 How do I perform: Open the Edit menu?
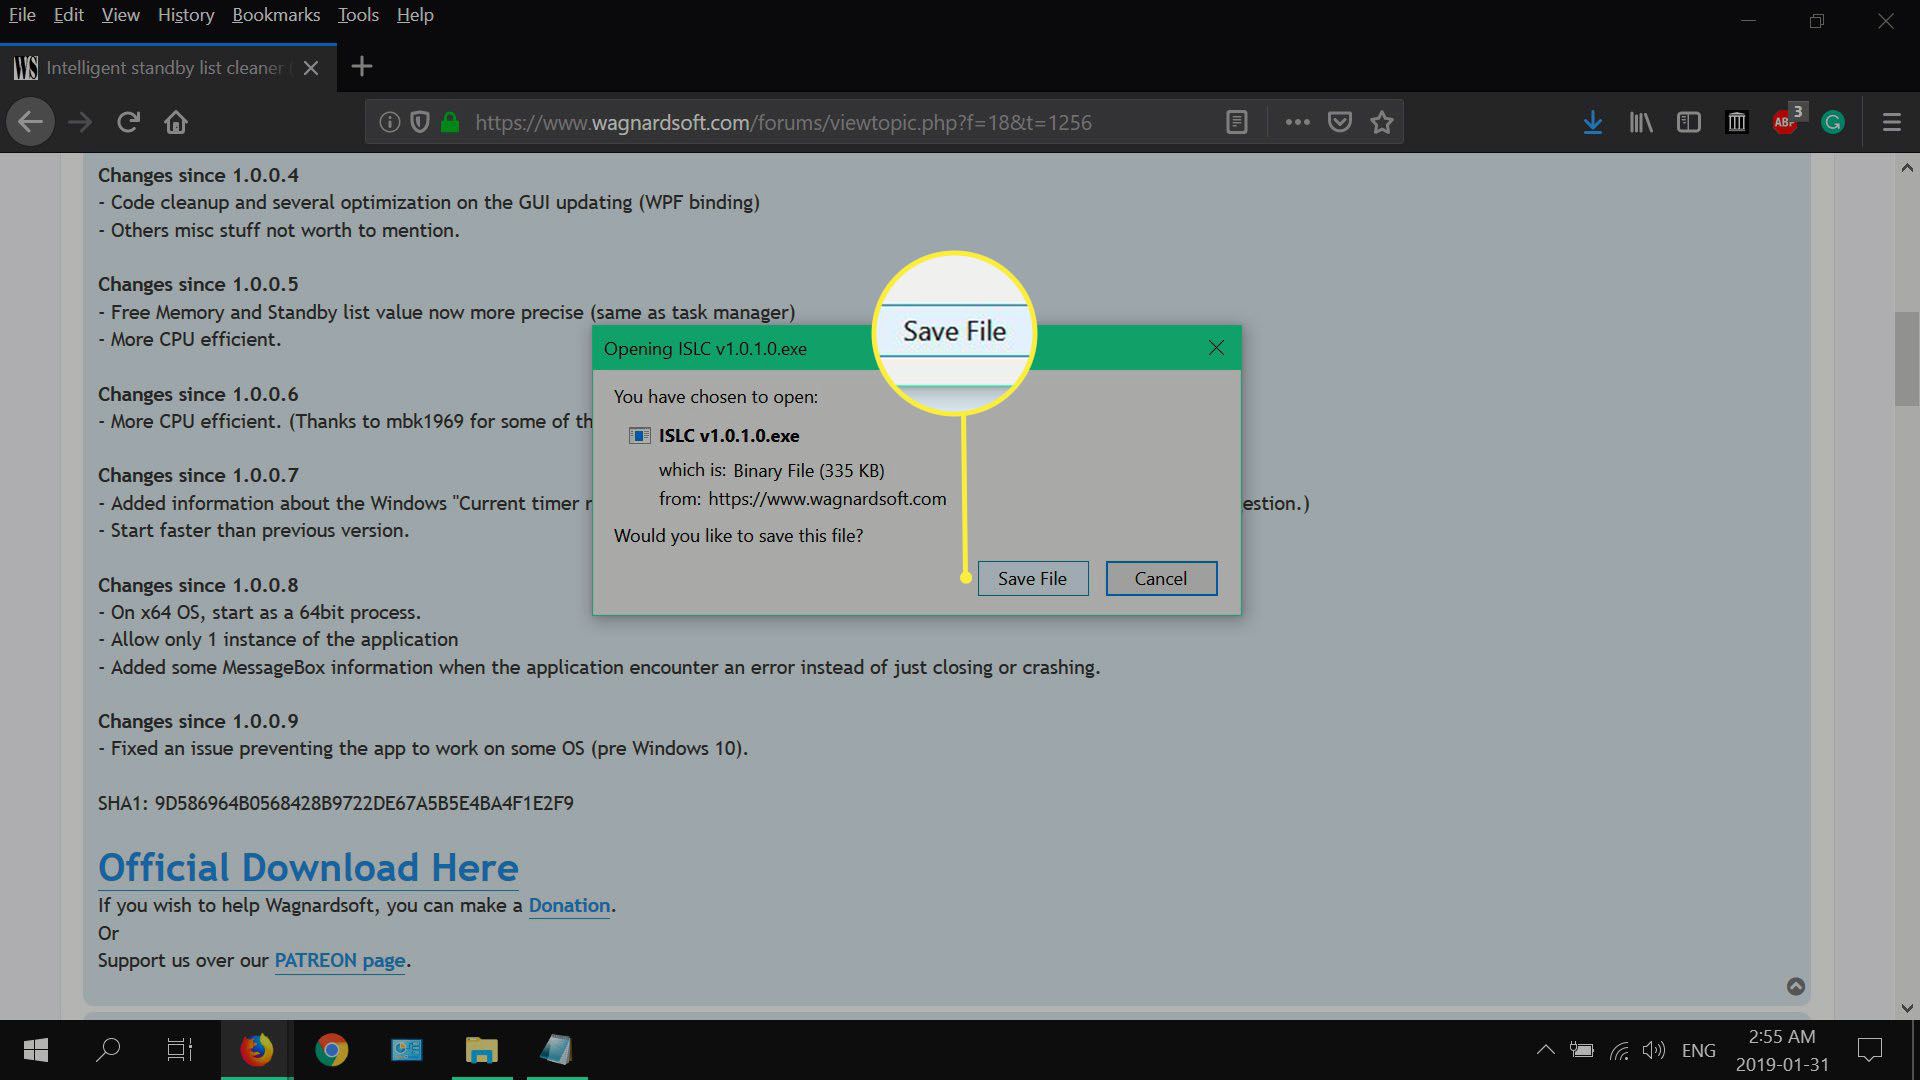click(68, 15)
